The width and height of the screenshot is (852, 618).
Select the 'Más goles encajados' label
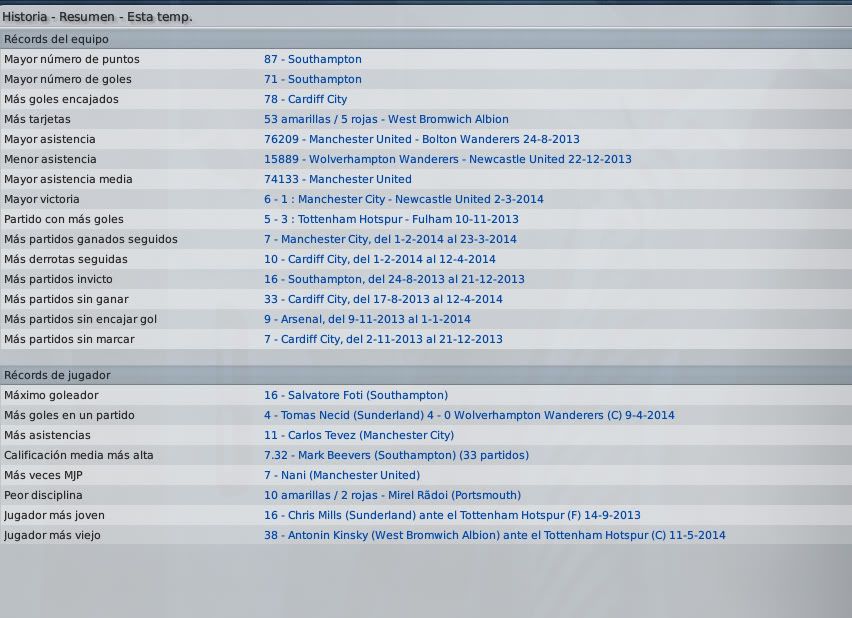click(x=61, y=99)
